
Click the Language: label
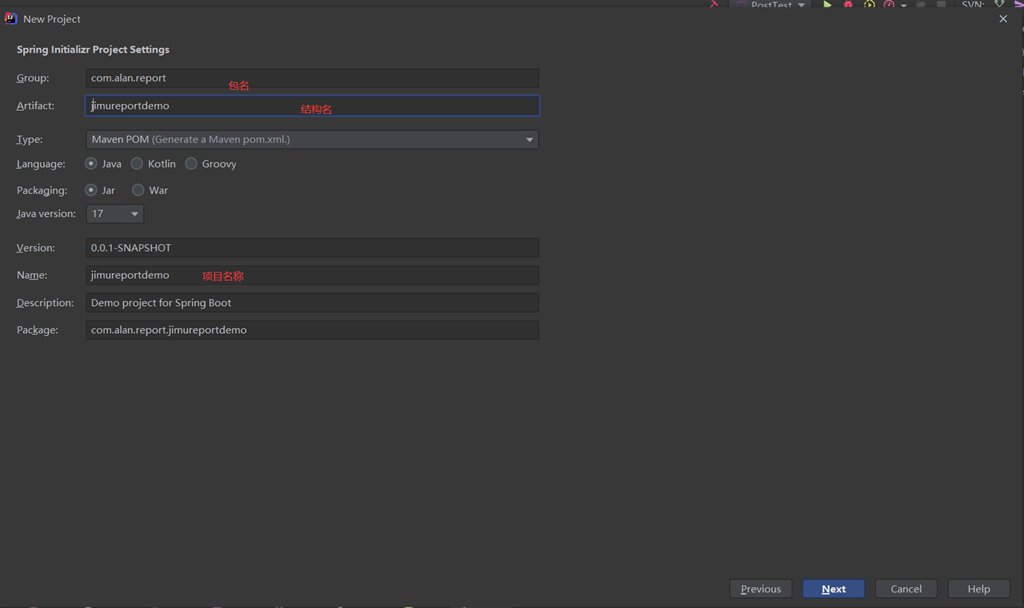coord(41,164)
